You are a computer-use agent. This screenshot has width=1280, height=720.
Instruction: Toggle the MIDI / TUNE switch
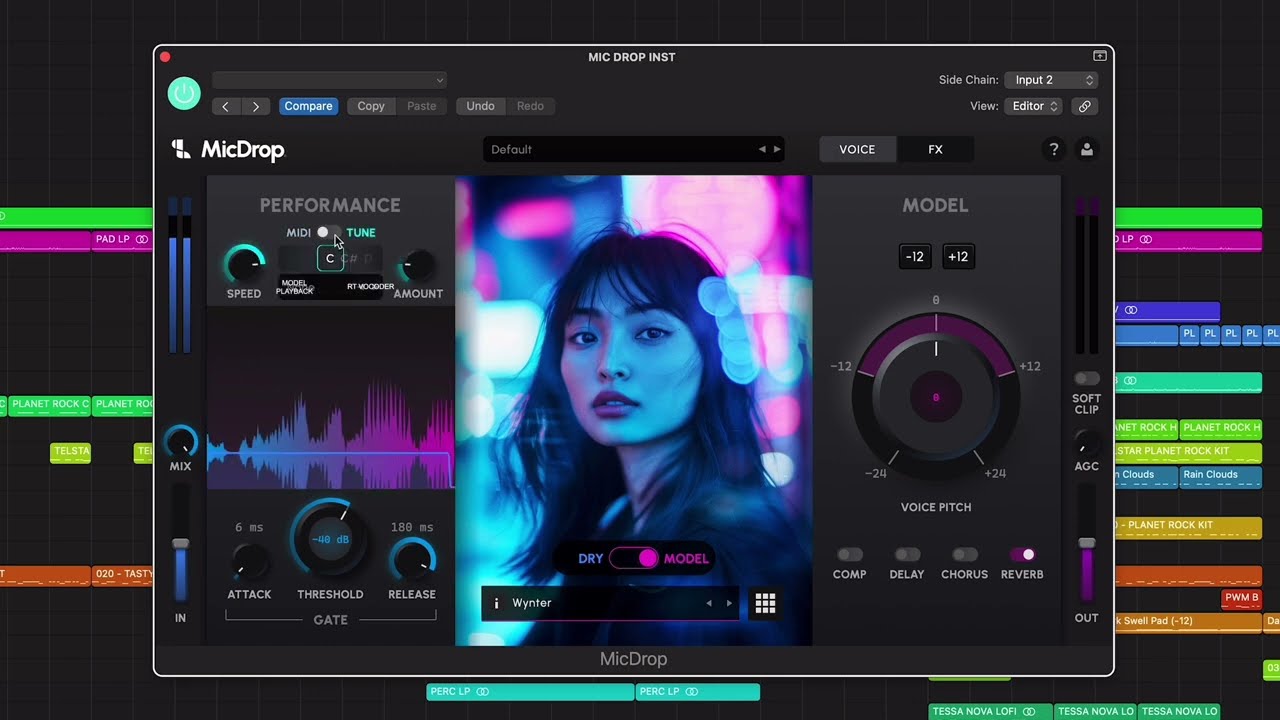328,232
